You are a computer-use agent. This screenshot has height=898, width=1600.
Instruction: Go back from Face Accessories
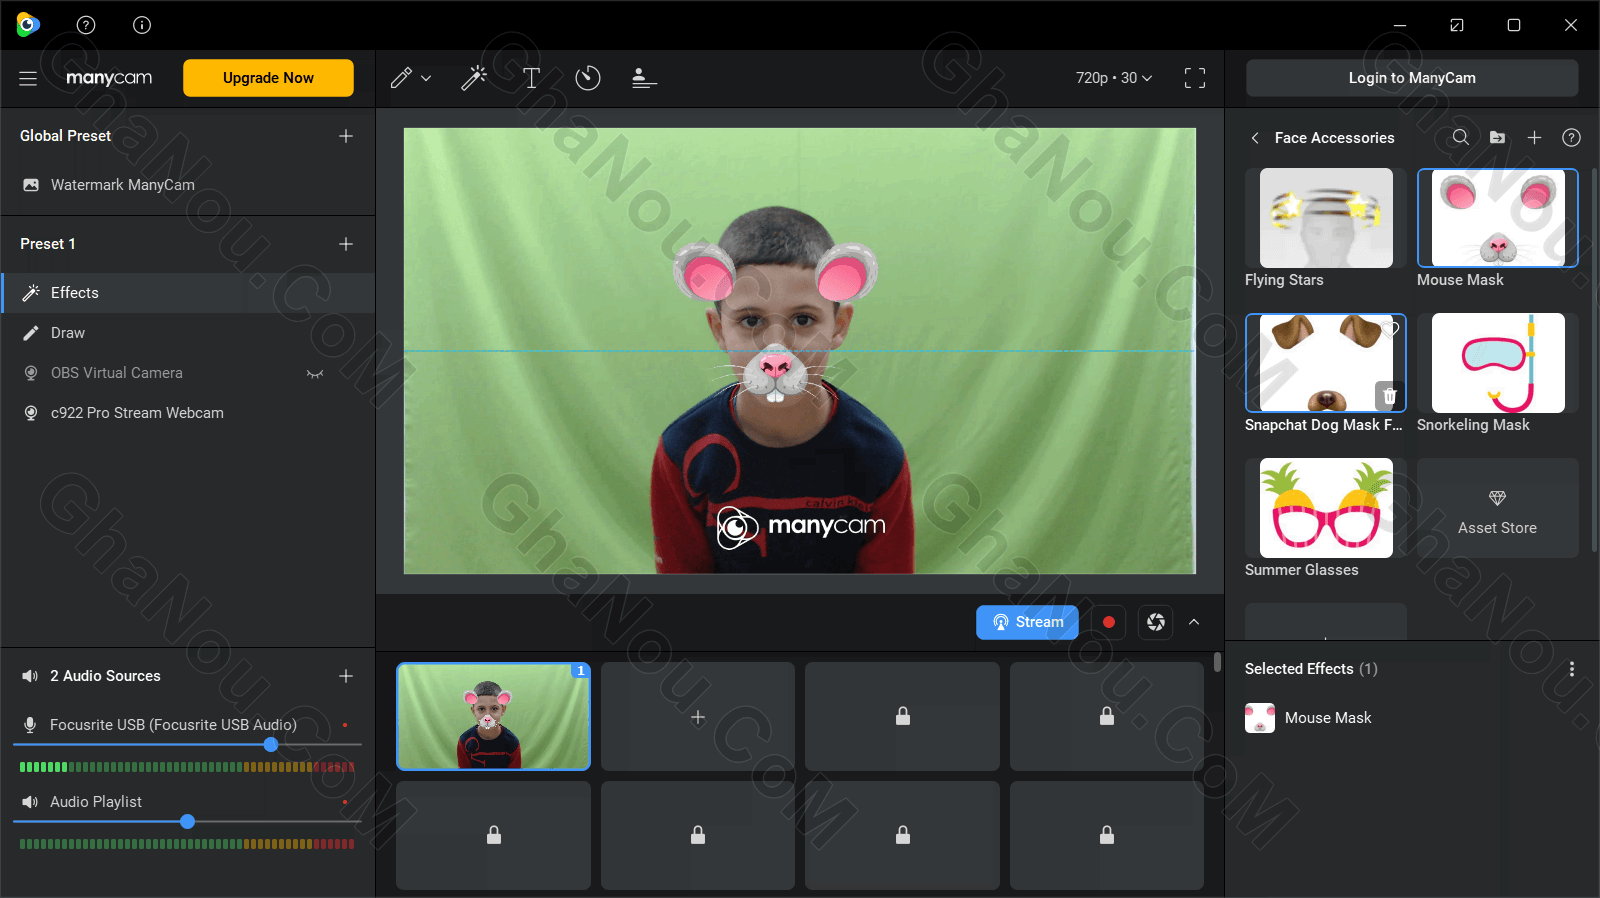[x=1255, y=138]
